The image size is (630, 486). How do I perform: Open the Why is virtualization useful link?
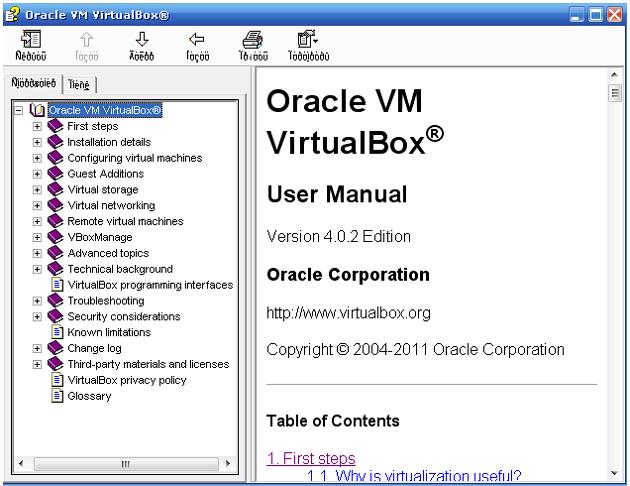pyautogui.click(x=414, y=476)
